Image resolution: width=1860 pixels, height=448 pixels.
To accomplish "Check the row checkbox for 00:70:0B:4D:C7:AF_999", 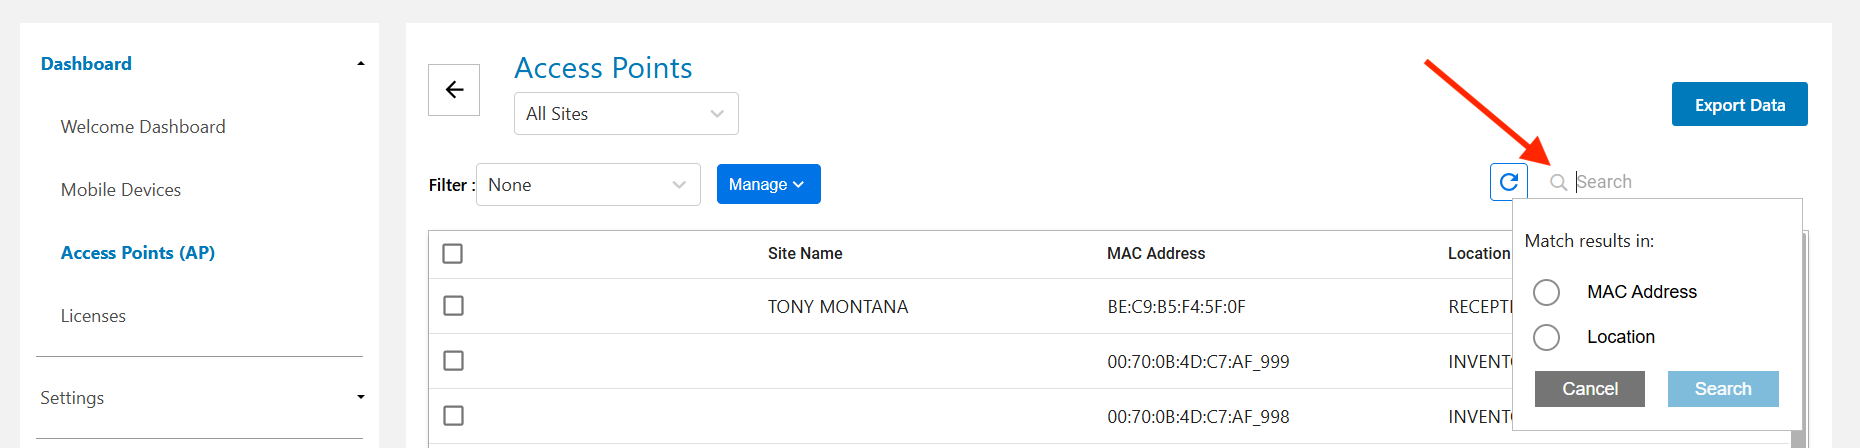I will pyautogui.click(x=453, y=361).
